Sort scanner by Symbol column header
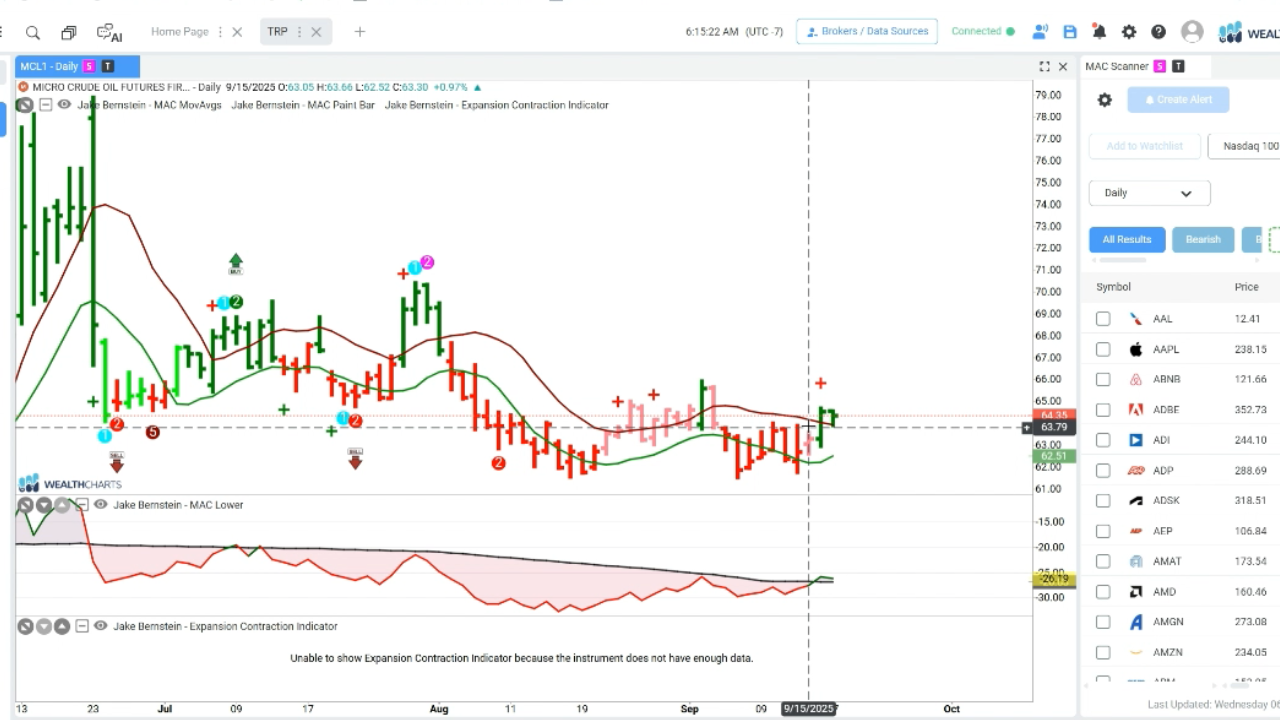This screenshot has width=1280, height=720. point(1113,287)
